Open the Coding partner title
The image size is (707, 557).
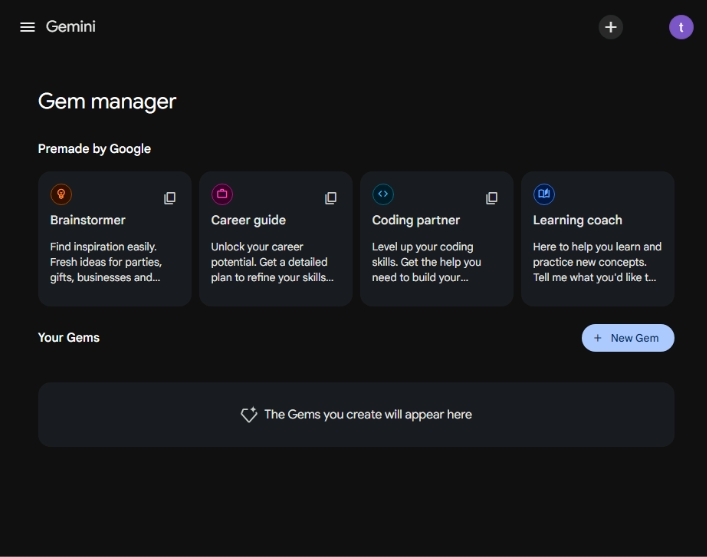click(416, 220)
